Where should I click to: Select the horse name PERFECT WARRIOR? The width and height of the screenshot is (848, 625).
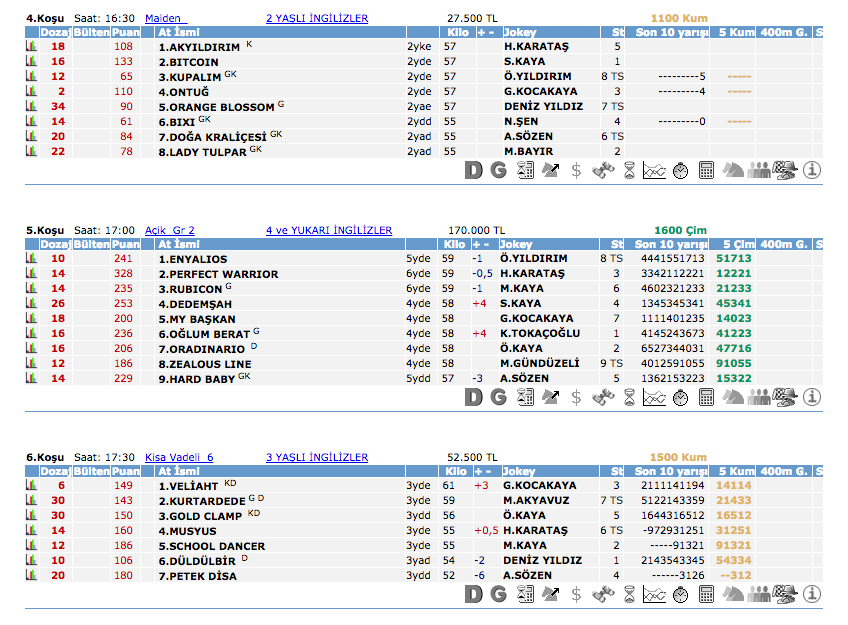(210, 273)
